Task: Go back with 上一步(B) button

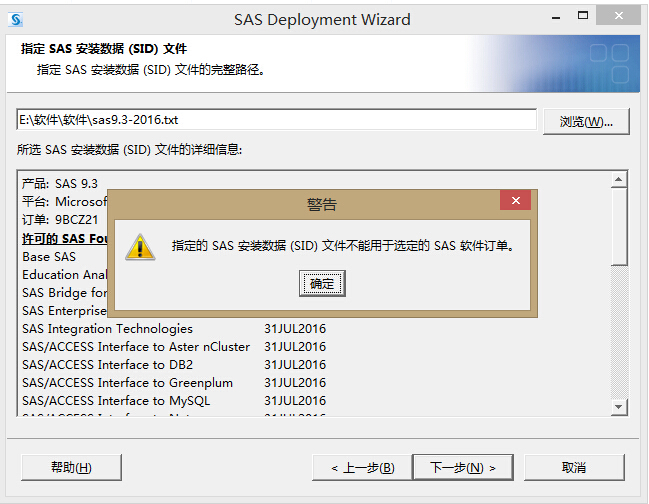Action: point(362,468)
